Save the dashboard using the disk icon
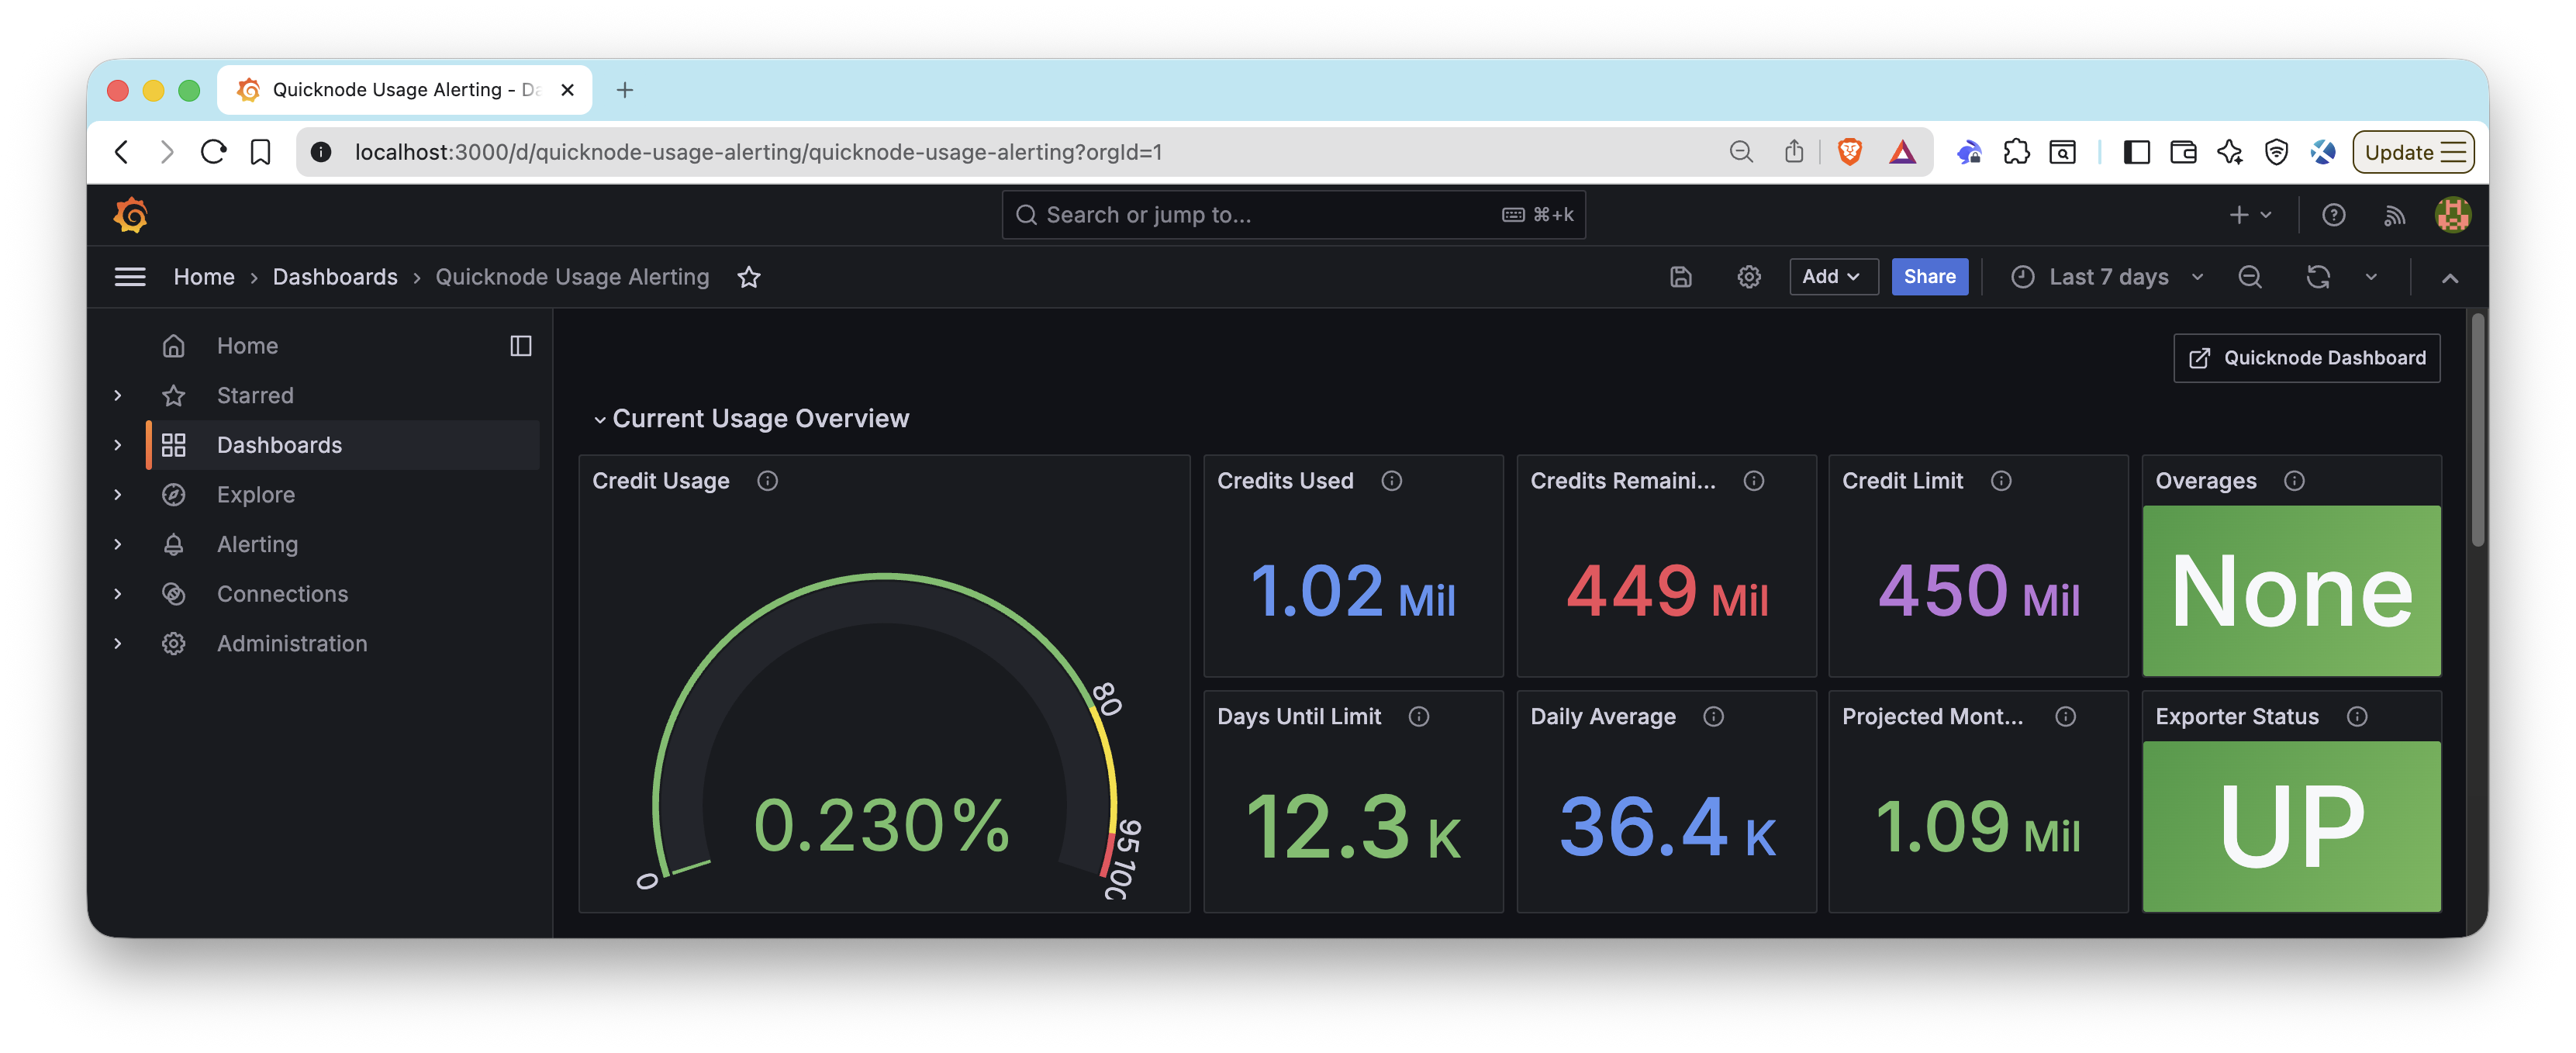The width and height of the screenshot is (2576, 1053). (1680, 277)
